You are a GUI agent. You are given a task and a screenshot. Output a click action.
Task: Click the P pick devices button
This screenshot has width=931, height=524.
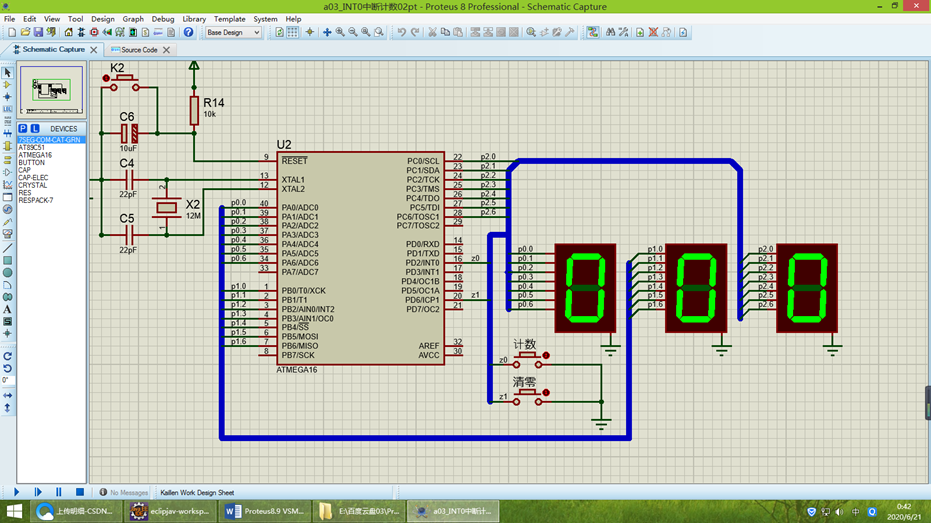pos(23,129)
